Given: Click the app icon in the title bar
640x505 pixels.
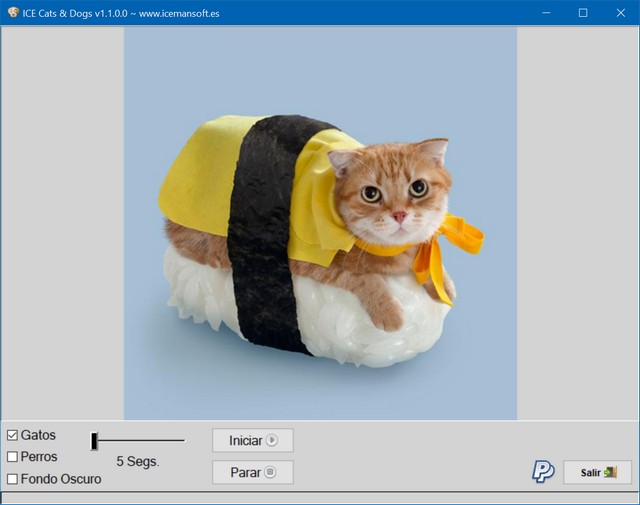Looking at the screenshot, I should coord(12,13).
